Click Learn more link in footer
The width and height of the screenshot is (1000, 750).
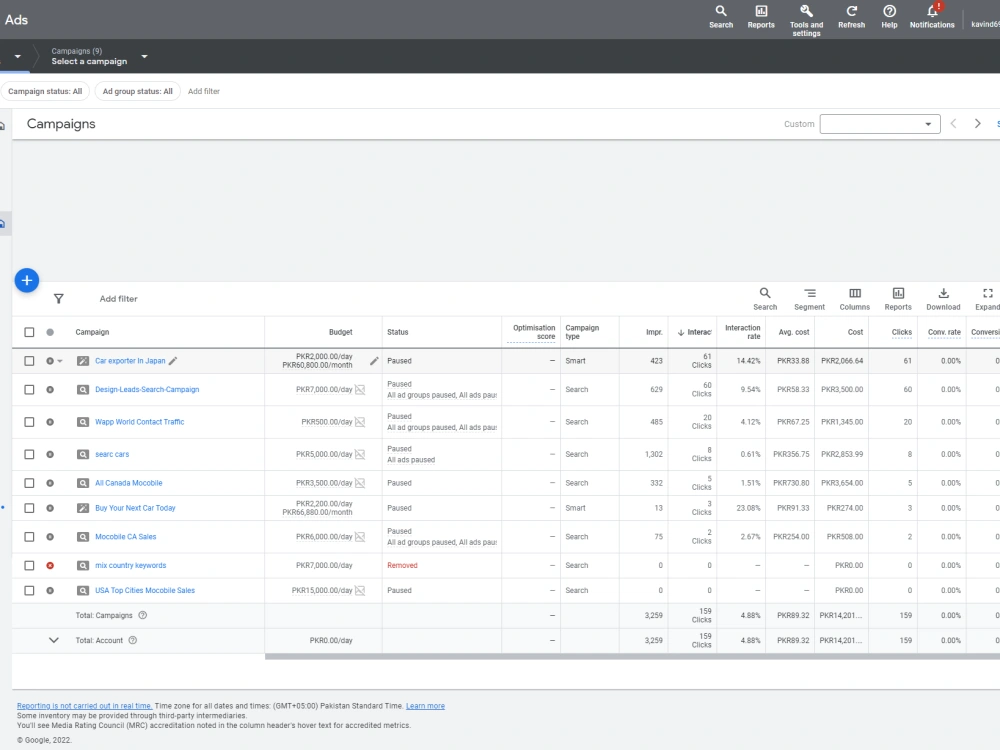tap(425, 706)
